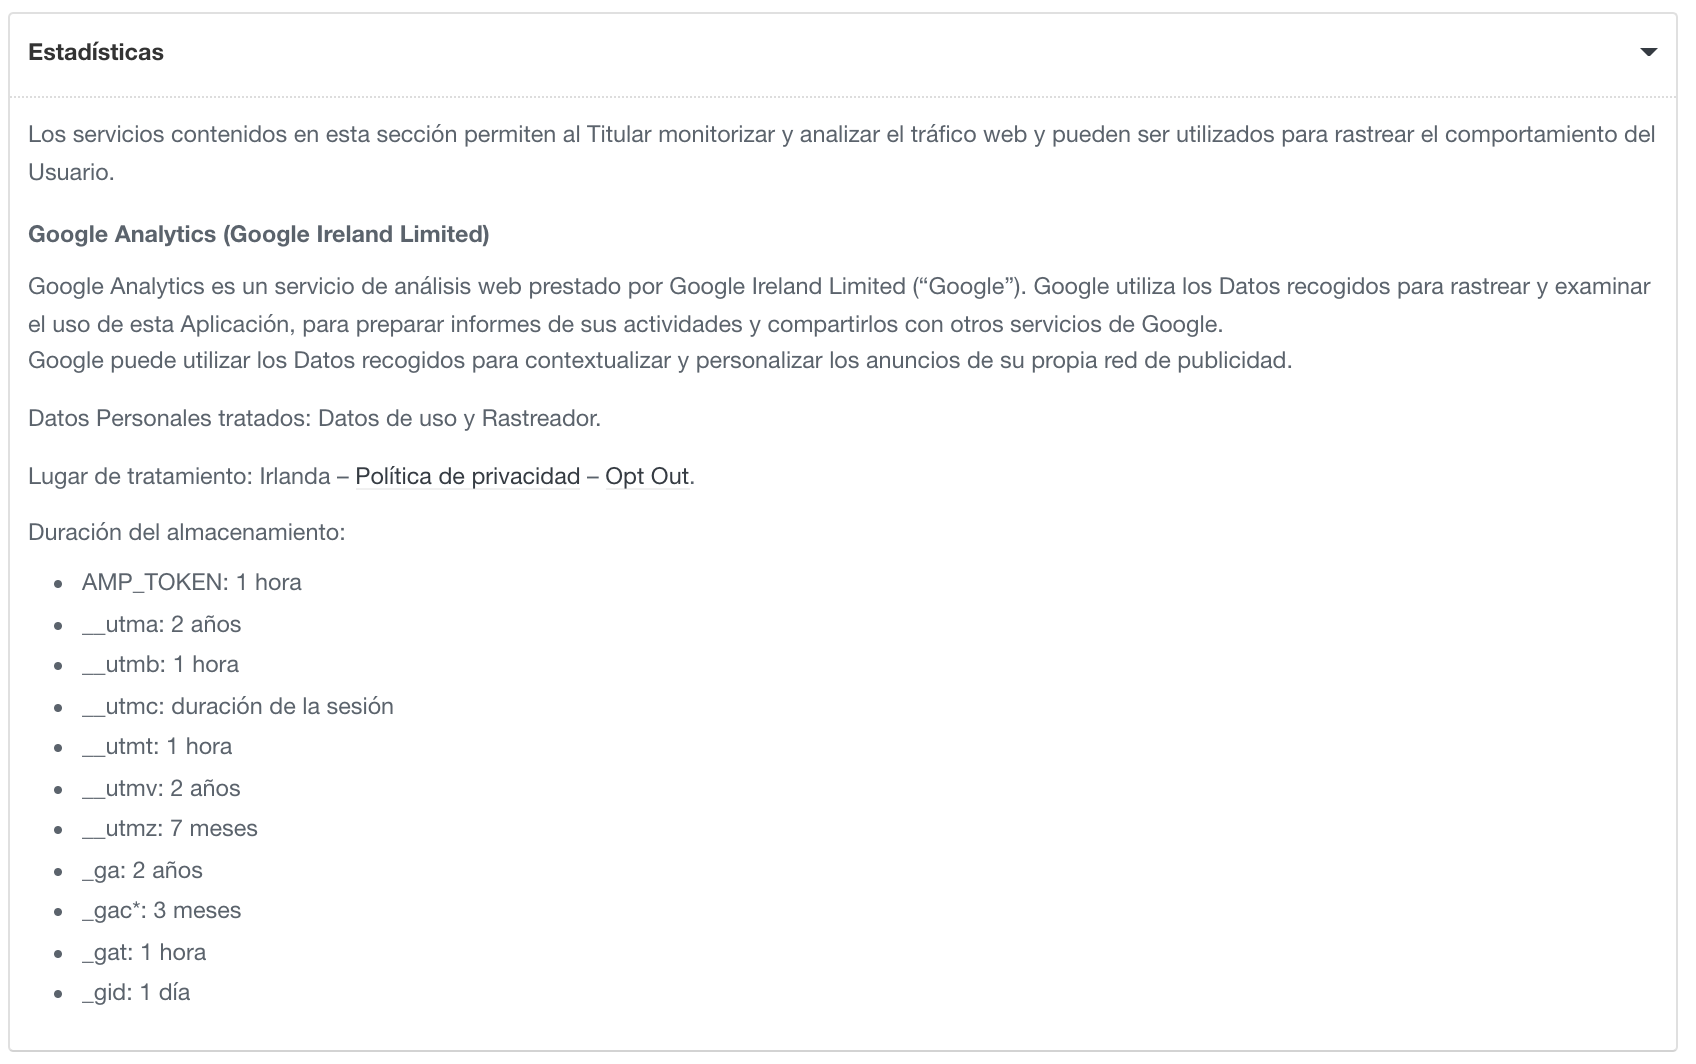
Task: Select the __utmv: 2 años entry
Action: pyautogui.click(x=161, y=788)
